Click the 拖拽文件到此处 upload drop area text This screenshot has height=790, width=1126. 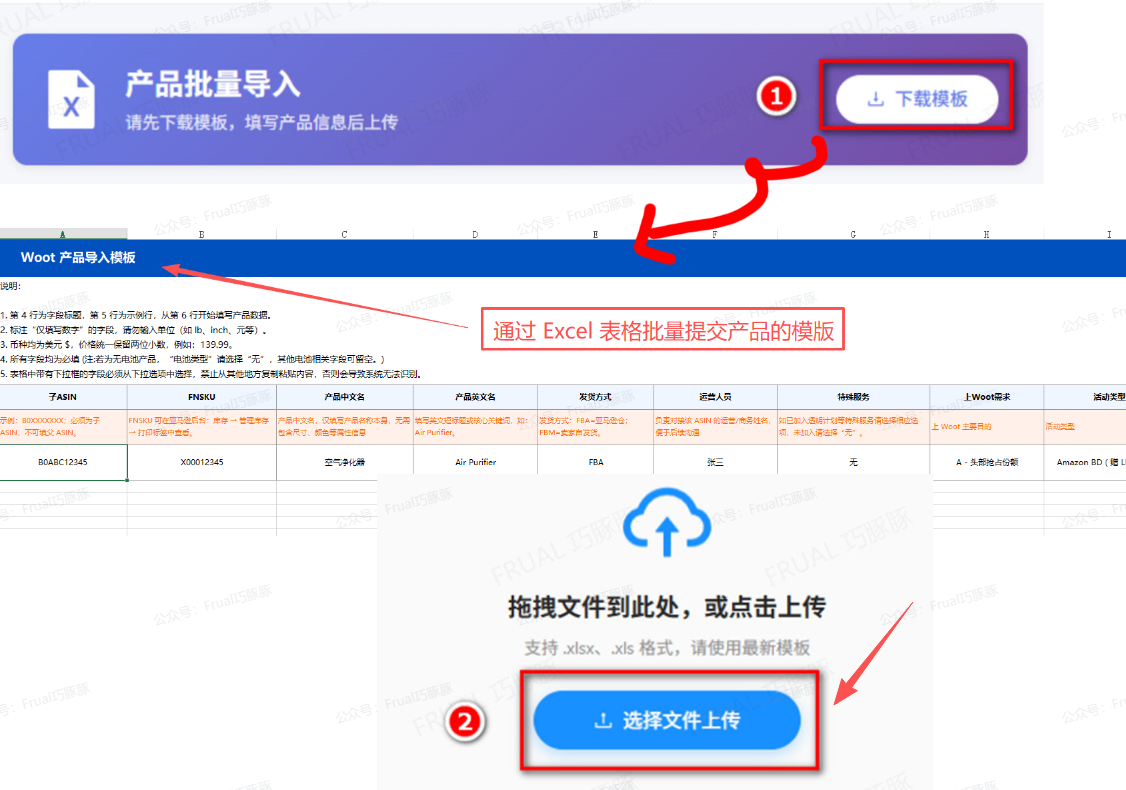point(667,607)
